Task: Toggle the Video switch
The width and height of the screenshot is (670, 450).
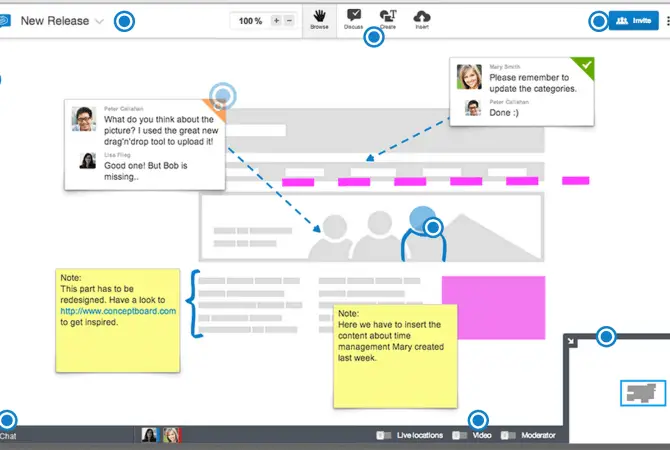Action: pos(459,436)
